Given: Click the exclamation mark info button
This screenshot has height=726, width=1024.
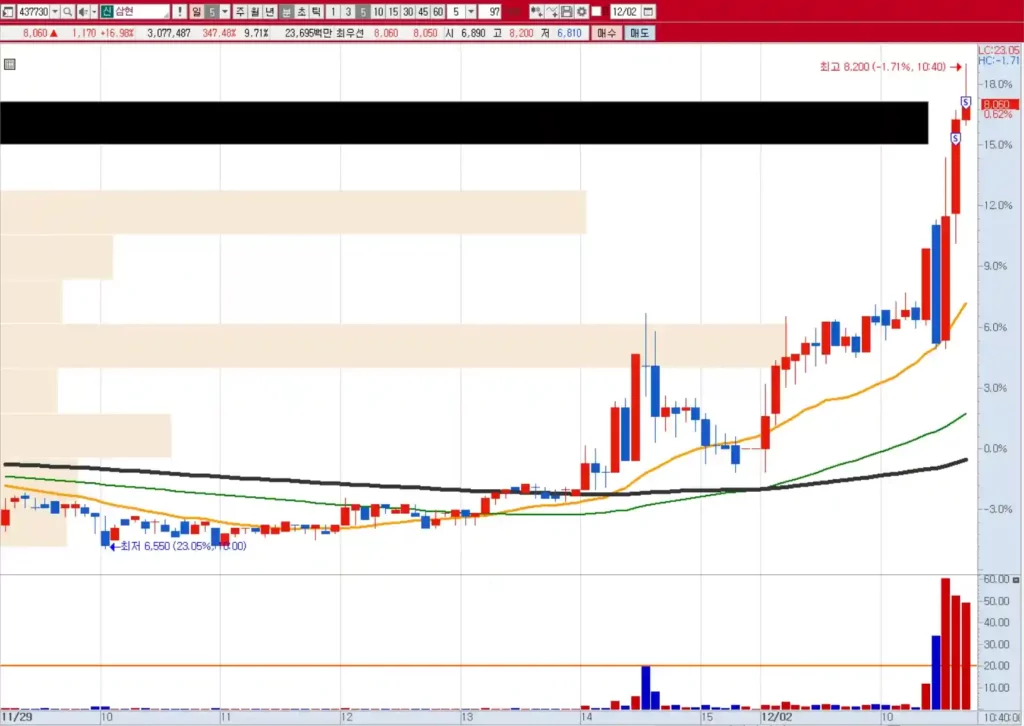Looking at the screenshot, I should coord(180,12).
